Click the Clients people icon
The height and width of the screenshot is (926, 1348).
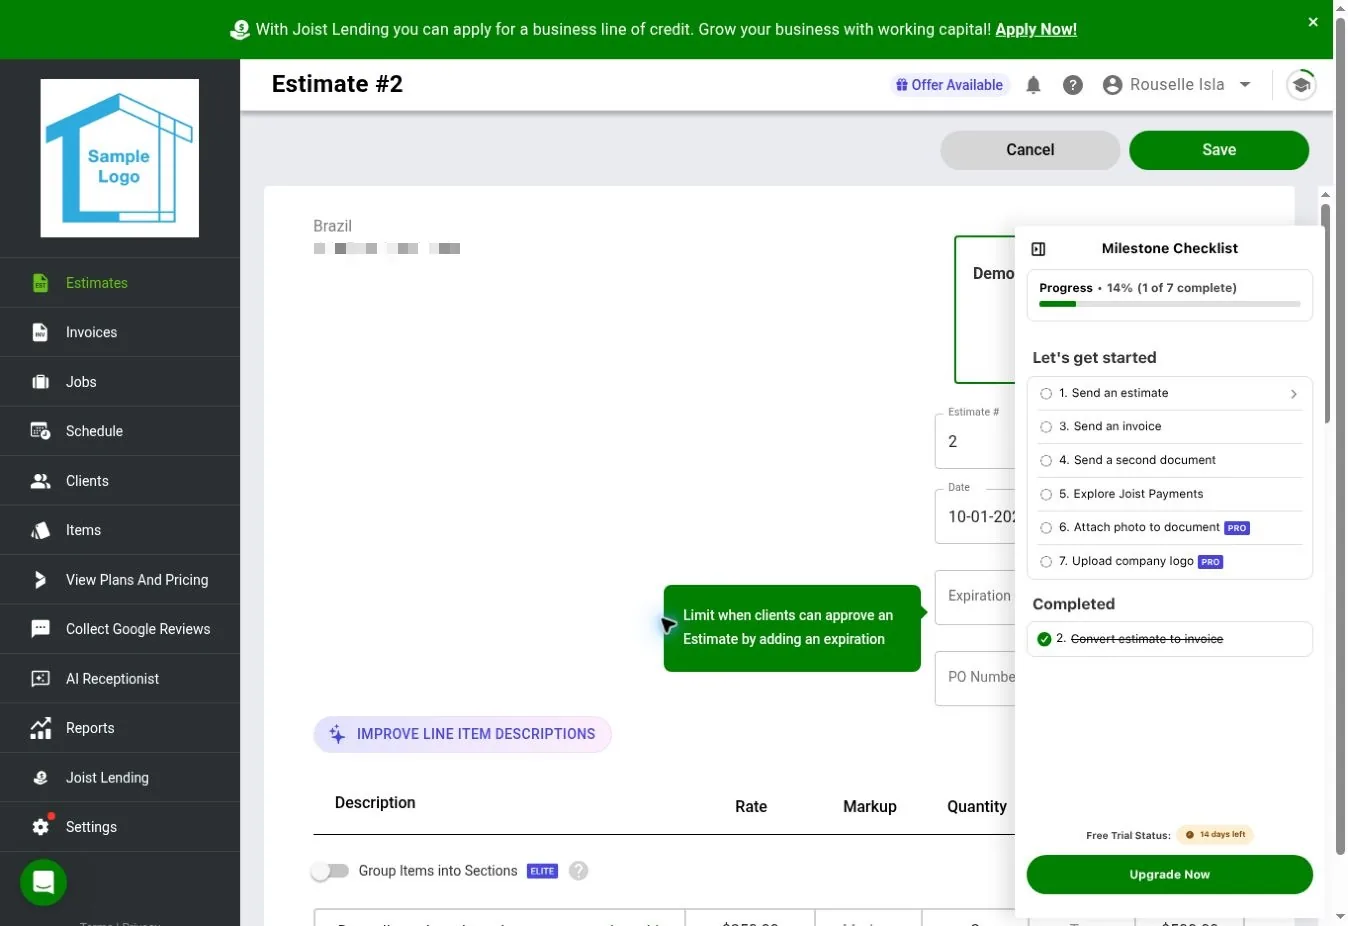point(40,481)
